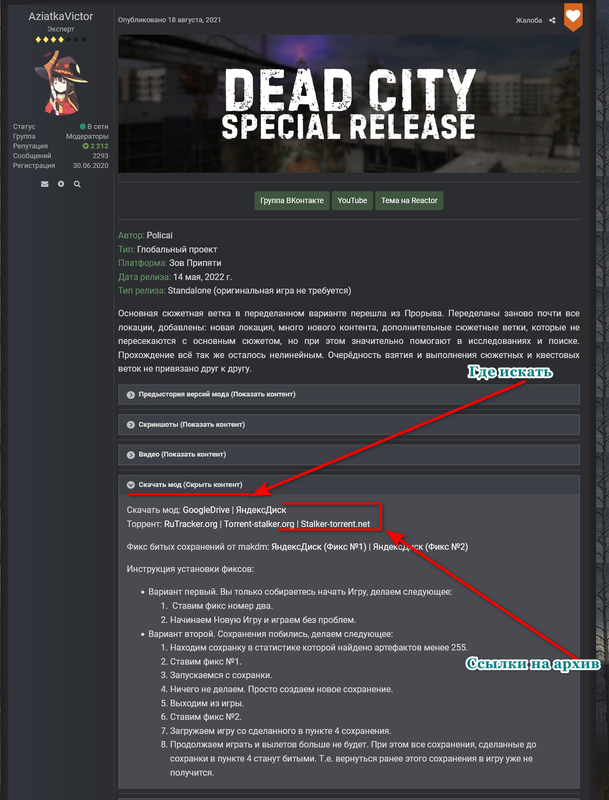
Task: Open the GoogleDrive download link
Action: tap(206, 510)
